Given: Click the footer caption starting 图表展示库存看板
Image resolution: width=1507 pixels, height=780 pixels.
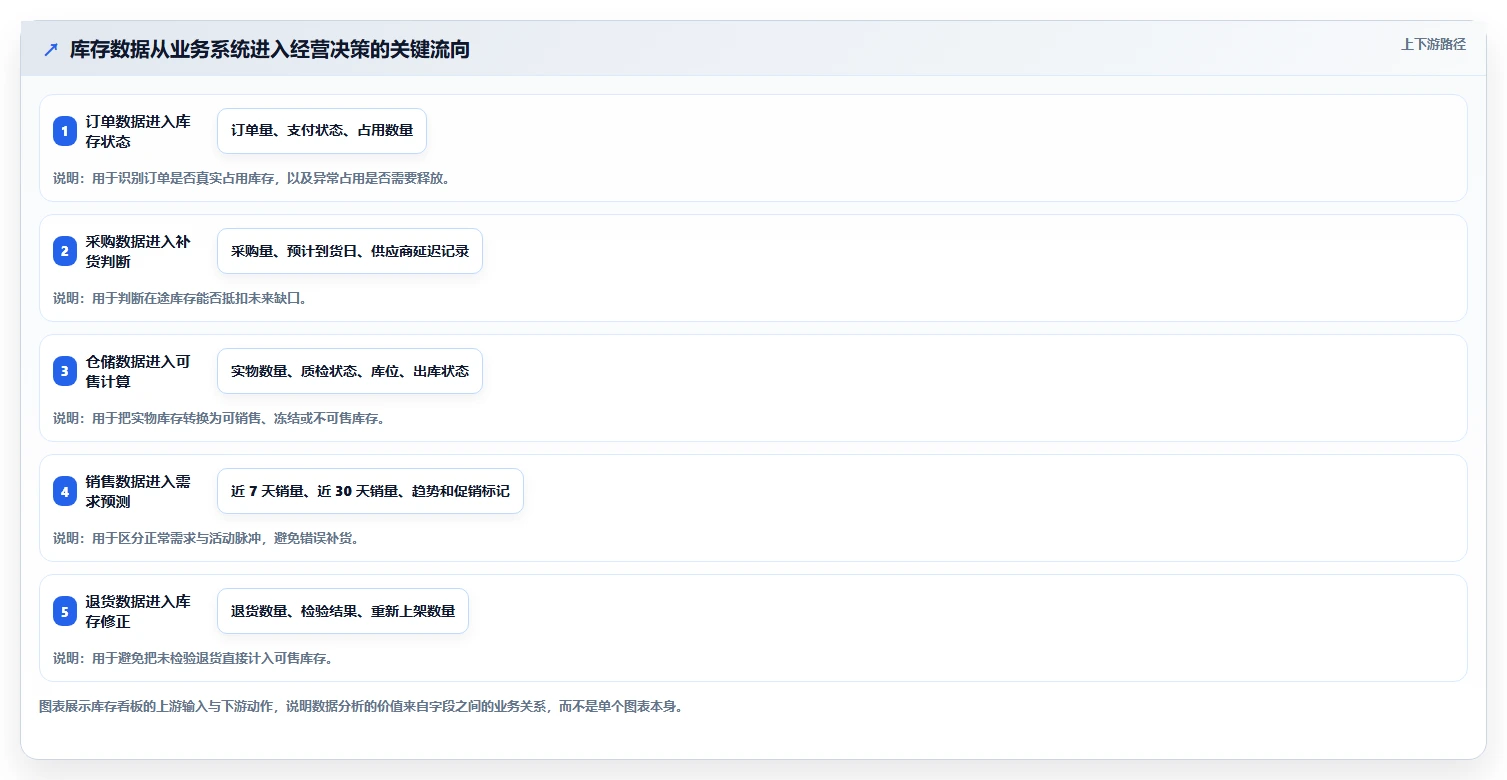Looking at the screenshot, I should (x=361, y=706).
